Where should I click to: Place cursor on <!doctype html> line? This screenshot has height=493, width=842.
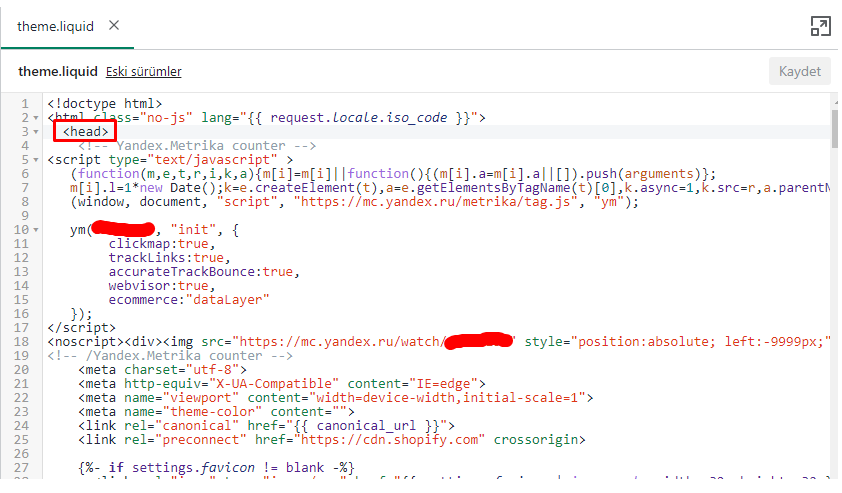pyautogui.click(x=105, y=103)
